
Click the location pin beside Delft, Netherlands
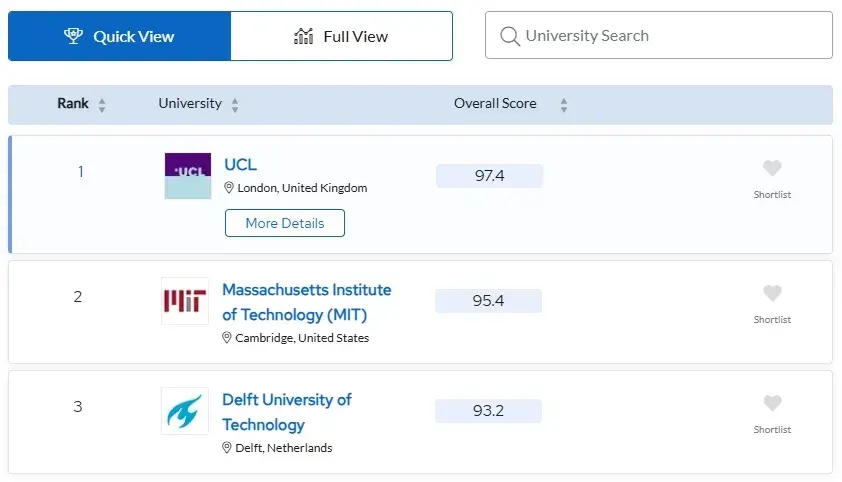click(227, 448)
